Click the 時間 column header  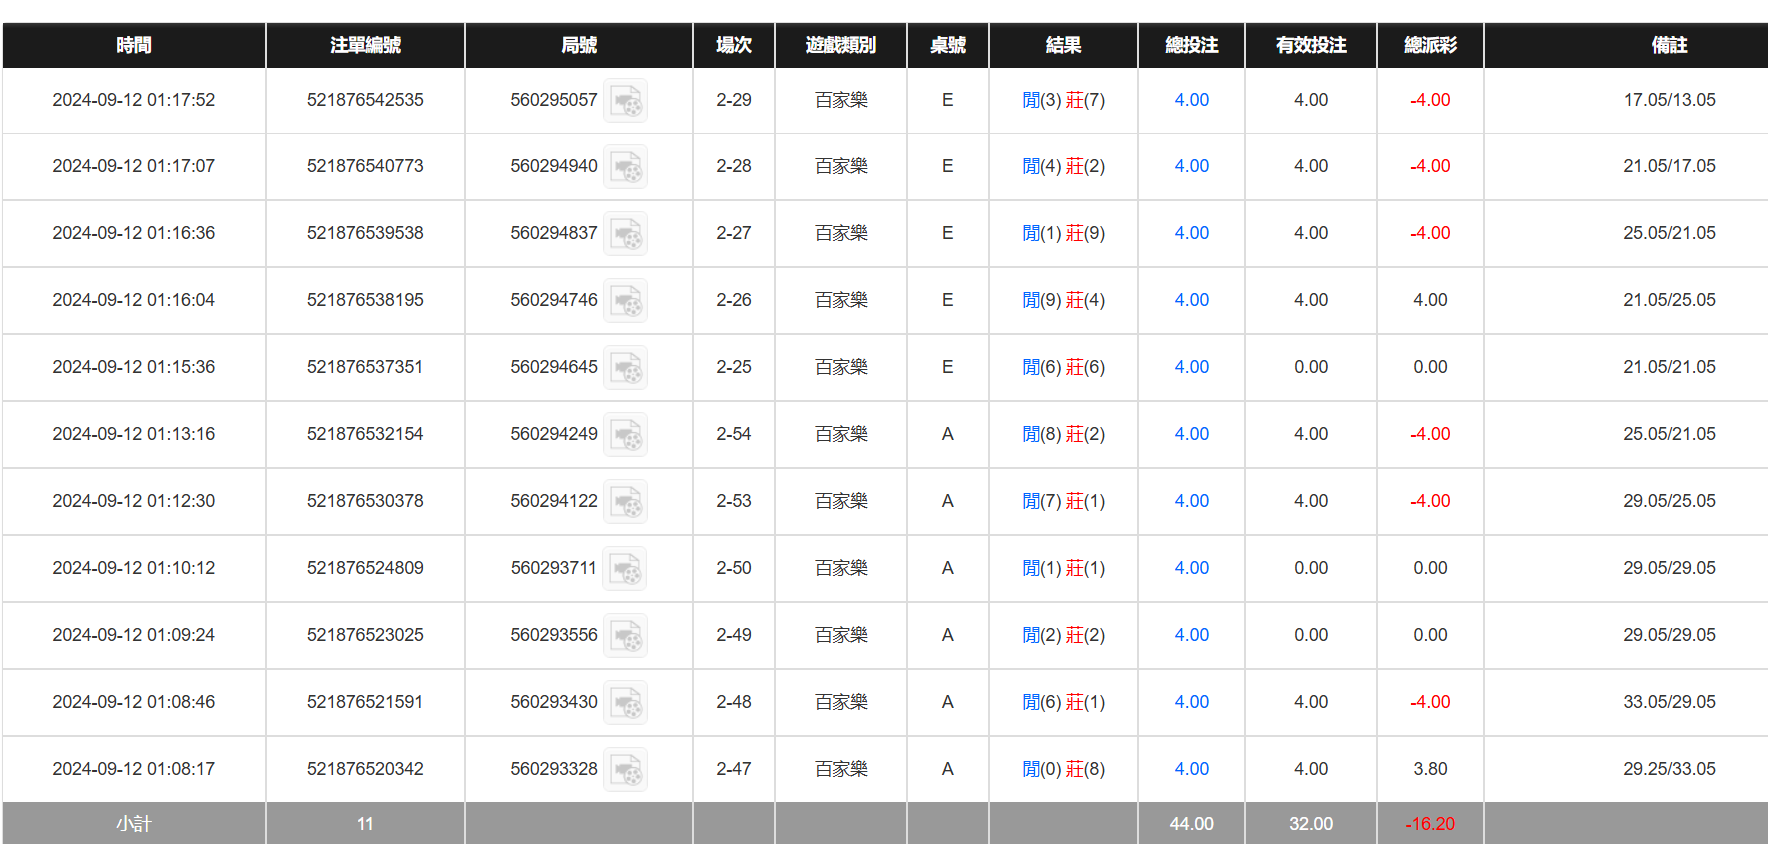pyautogui.click(x=134, y=45)
